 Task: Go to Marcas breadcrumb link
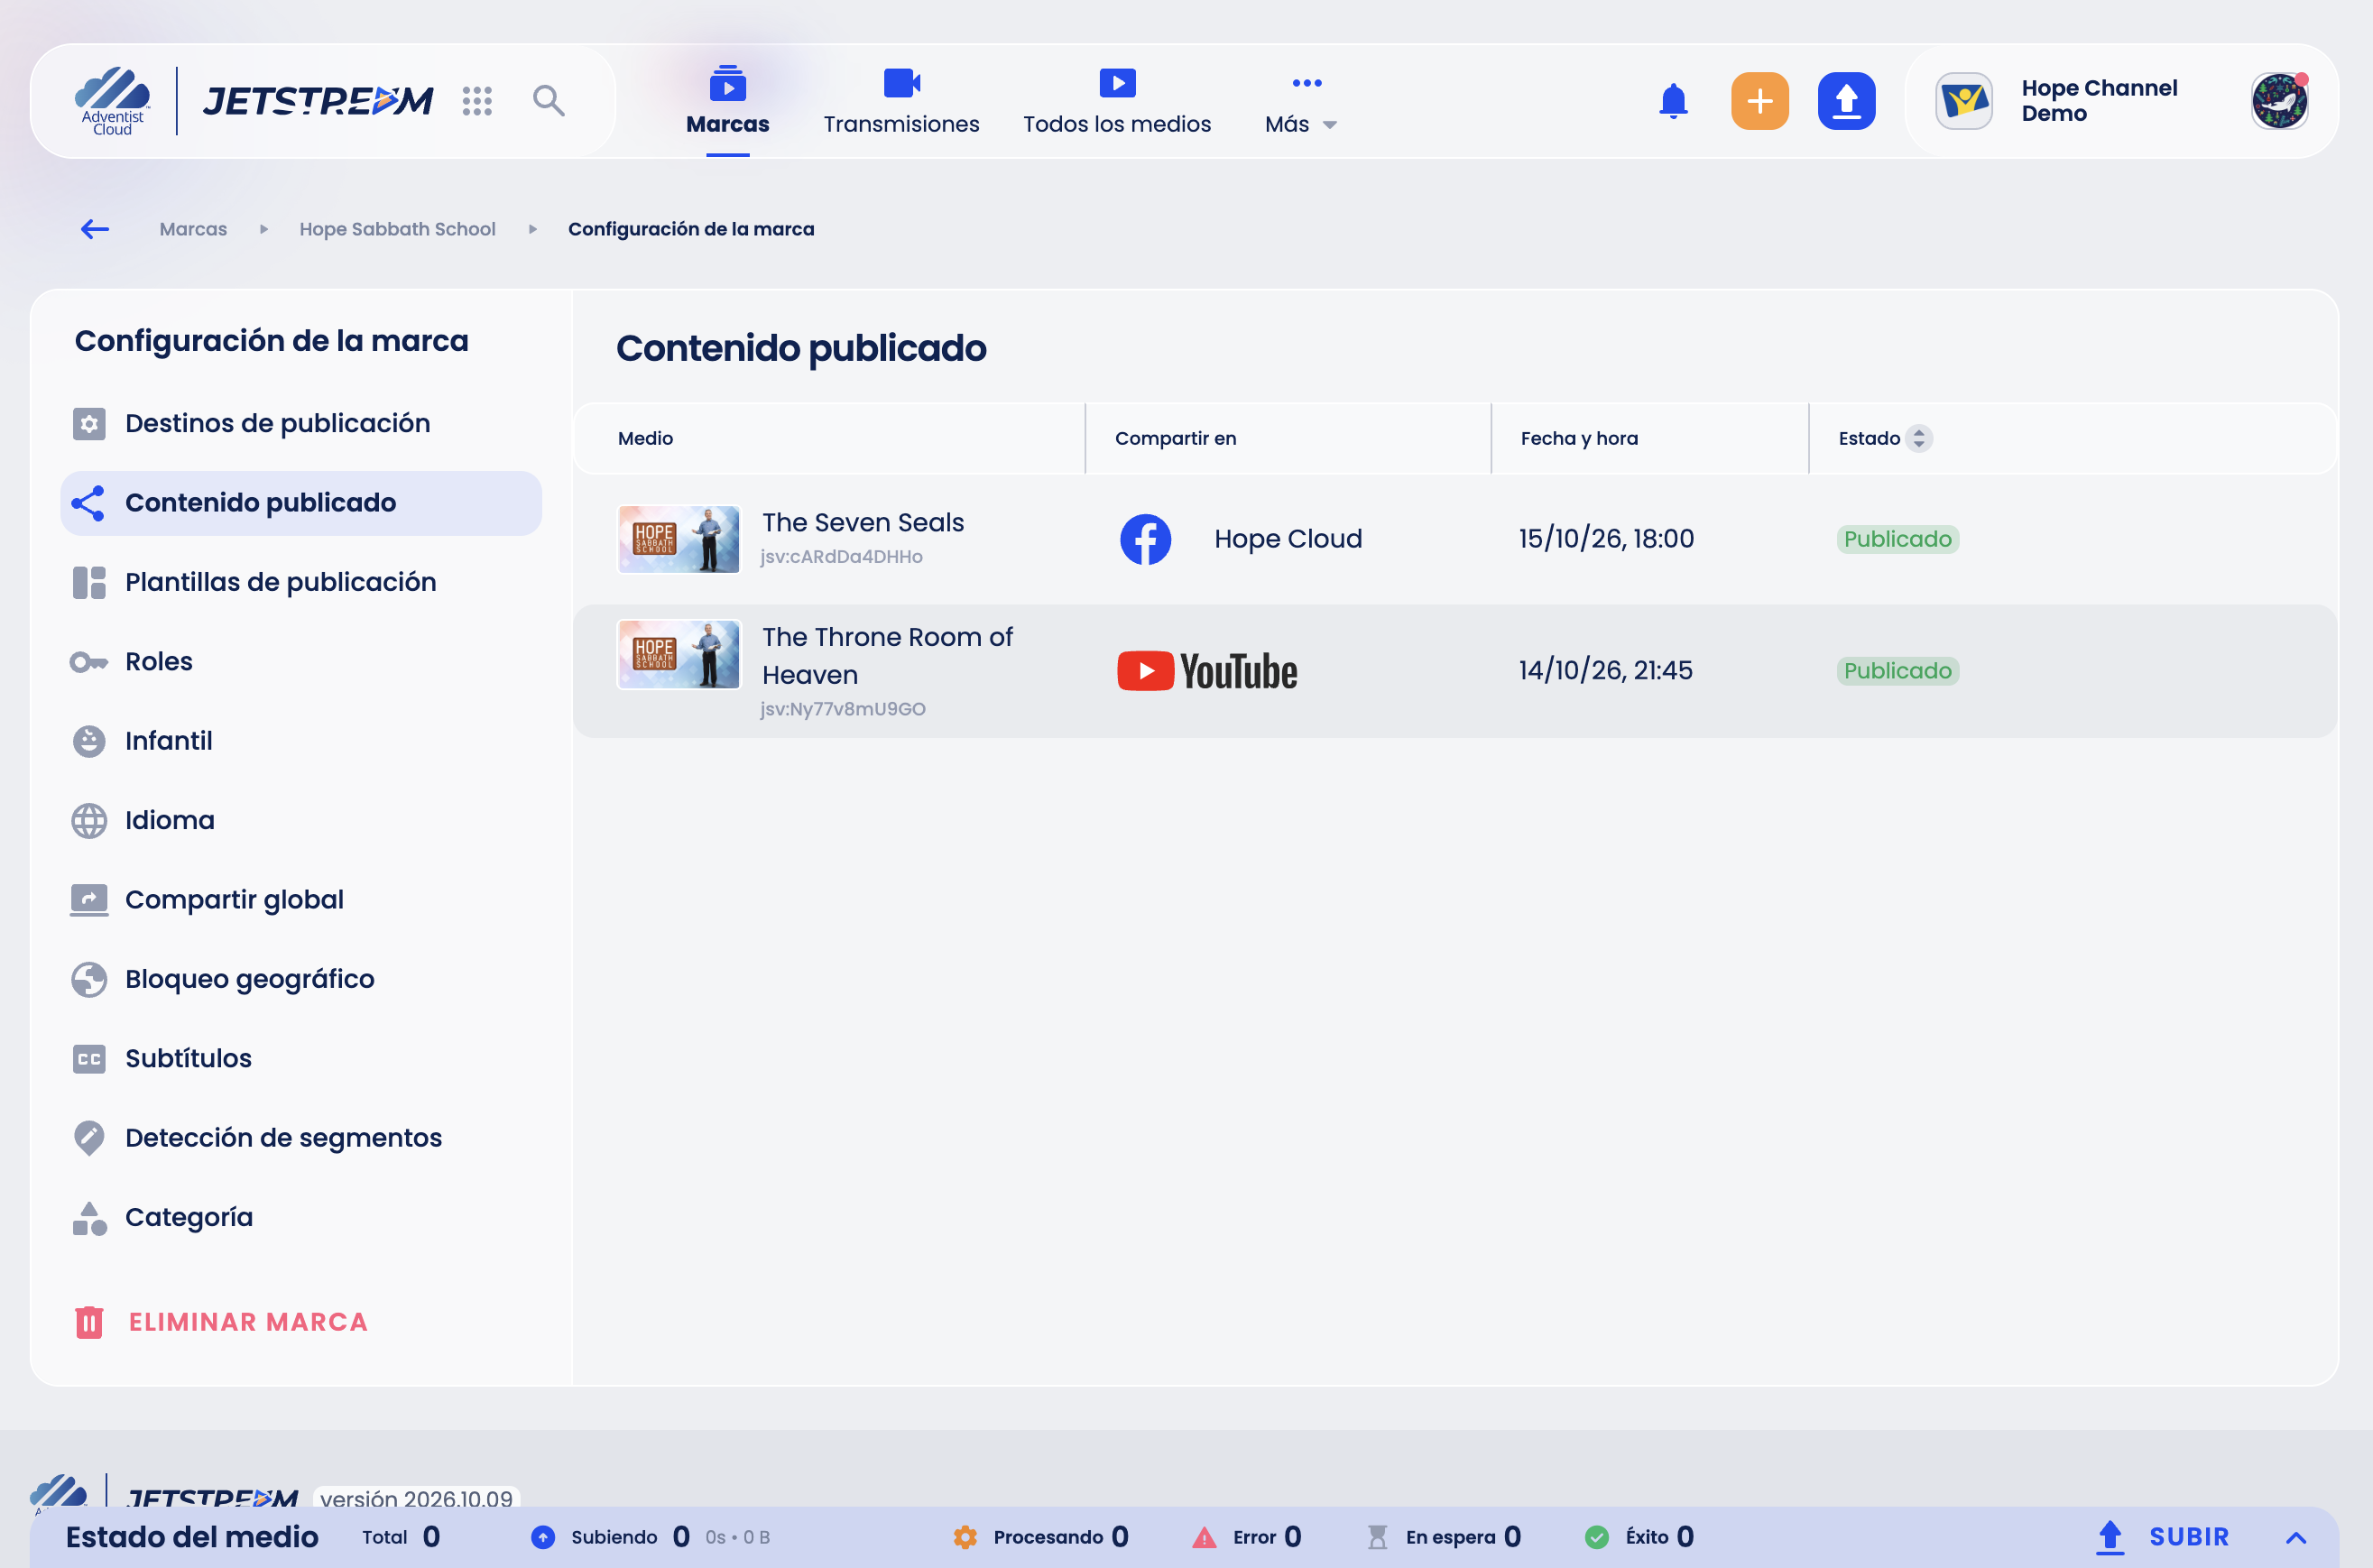point(193,229)
